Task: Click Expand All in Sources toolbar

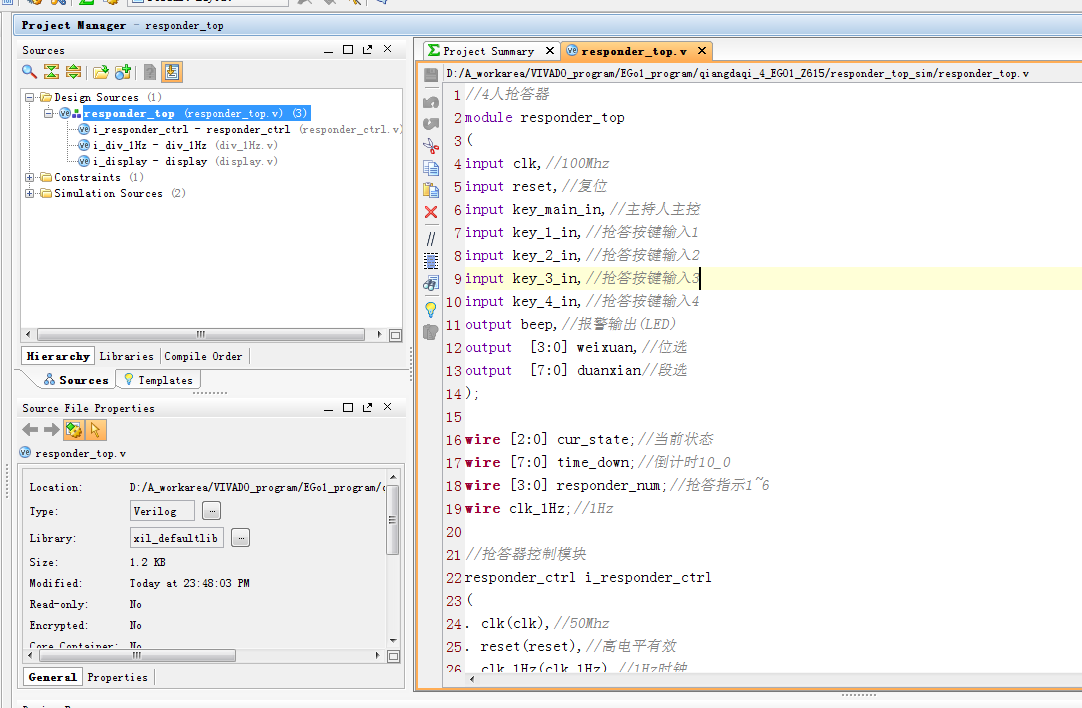Action: coord(73,72)
